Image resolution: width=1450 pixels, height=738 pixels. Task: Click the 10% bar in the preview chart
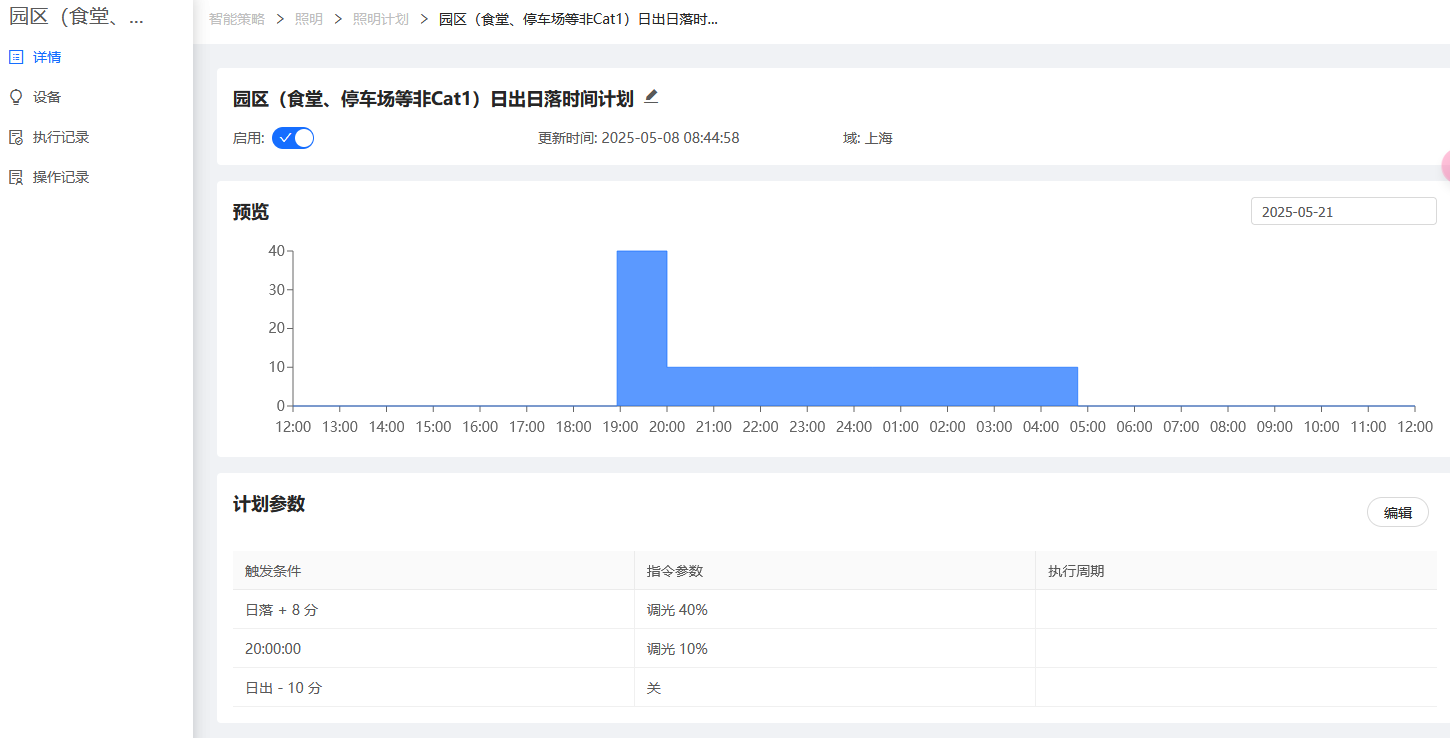(x=872, y=386)
